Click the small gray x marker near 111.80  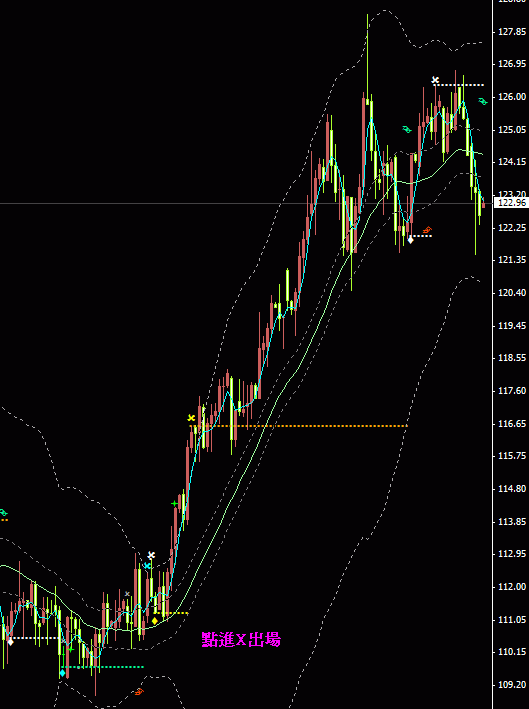[127, 594]
